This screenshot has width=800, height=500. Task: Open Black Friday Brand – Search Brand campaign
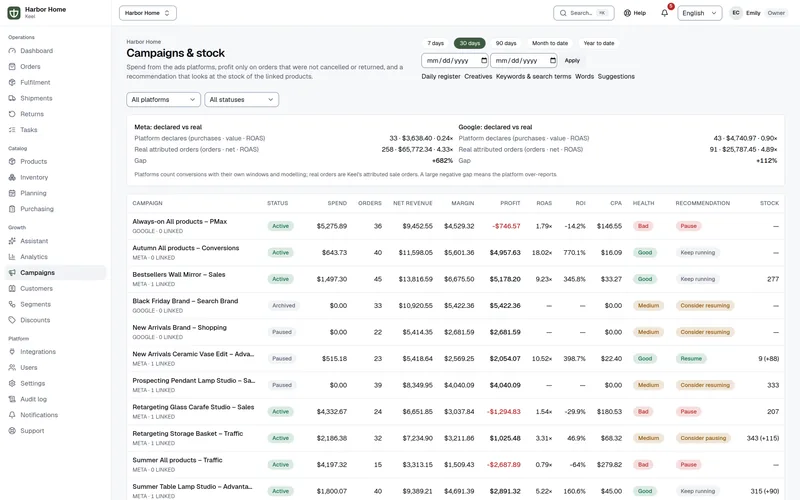point(185,301)
